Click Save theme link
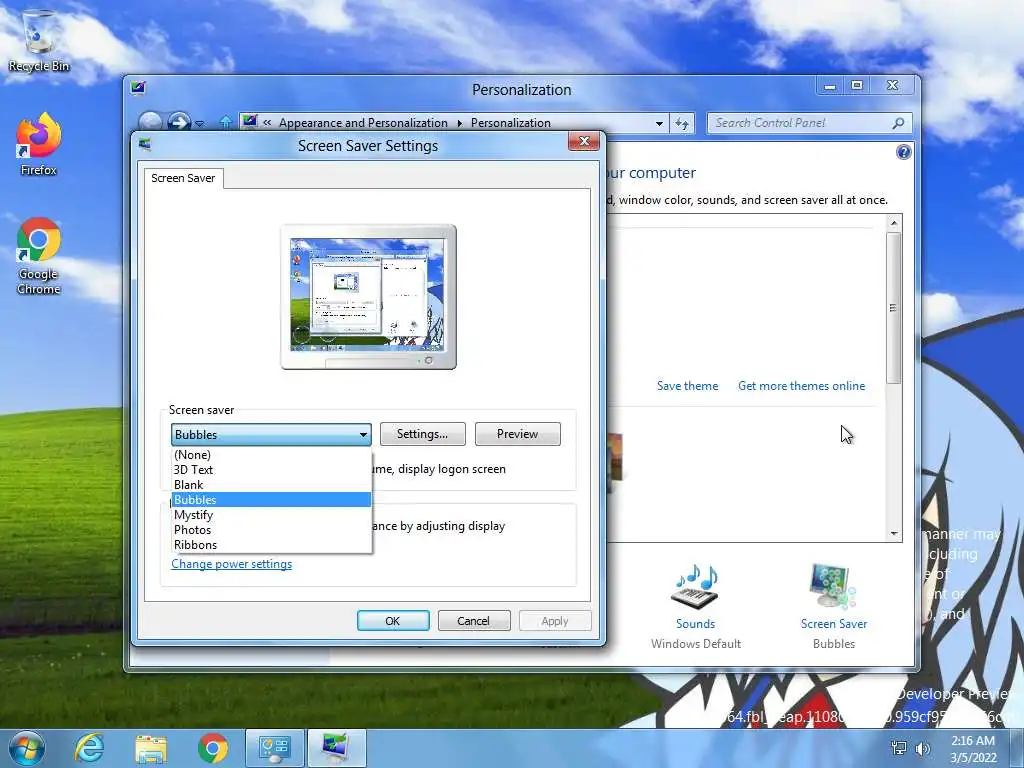Image resolution: width=1024 pixels, height=768 pixels. click(x=688, y=386)
